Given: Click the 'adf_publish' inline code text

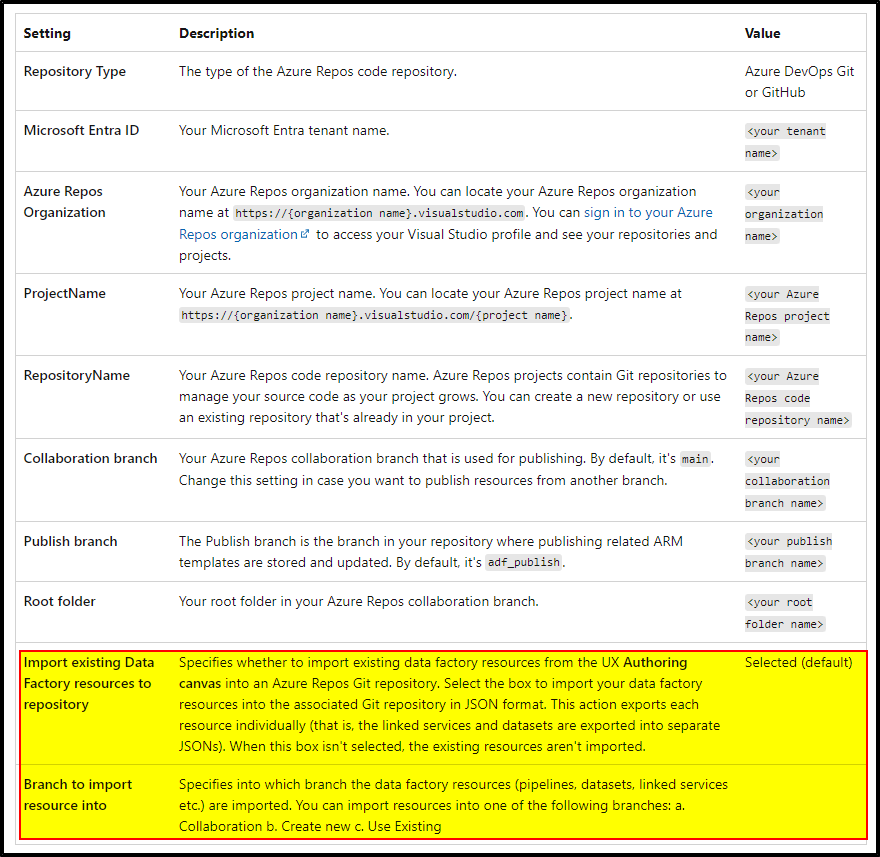Looking at the screenshot, I should tap(524, 562).
